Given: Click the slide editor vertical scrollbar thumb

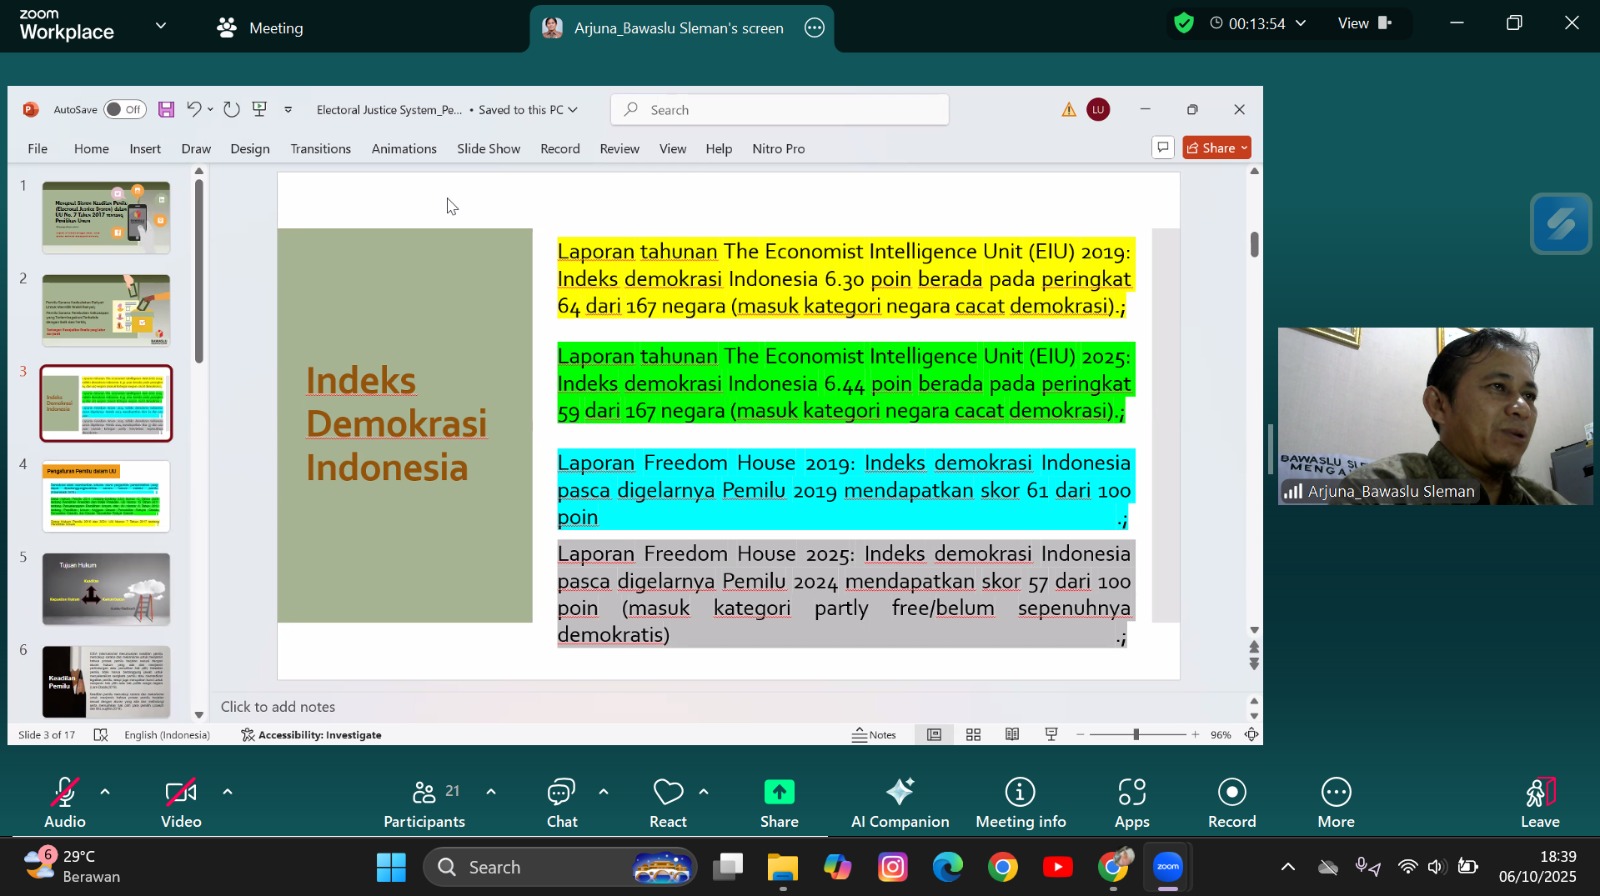Looking at the screenshot, I should (x=1254, y=244).
